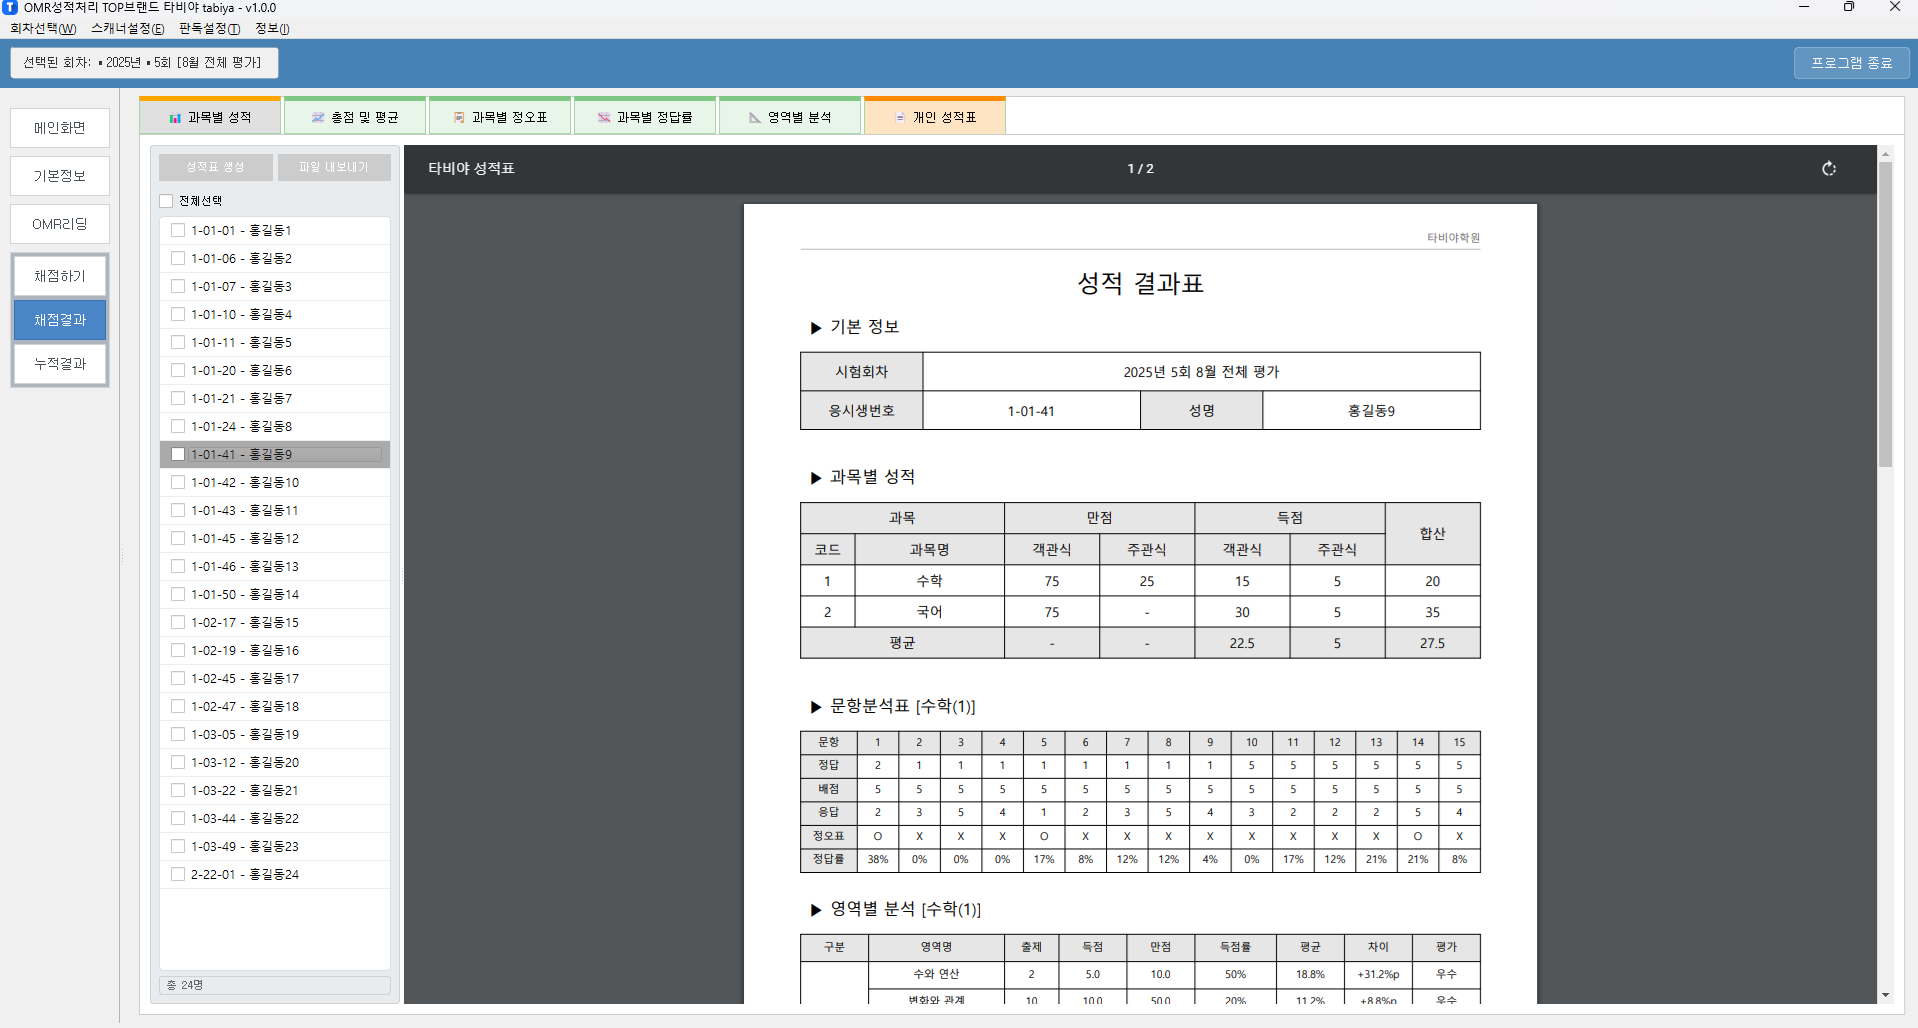
Task: Click the blue tabiya app icon in title bar
Action: coord(10,8)
